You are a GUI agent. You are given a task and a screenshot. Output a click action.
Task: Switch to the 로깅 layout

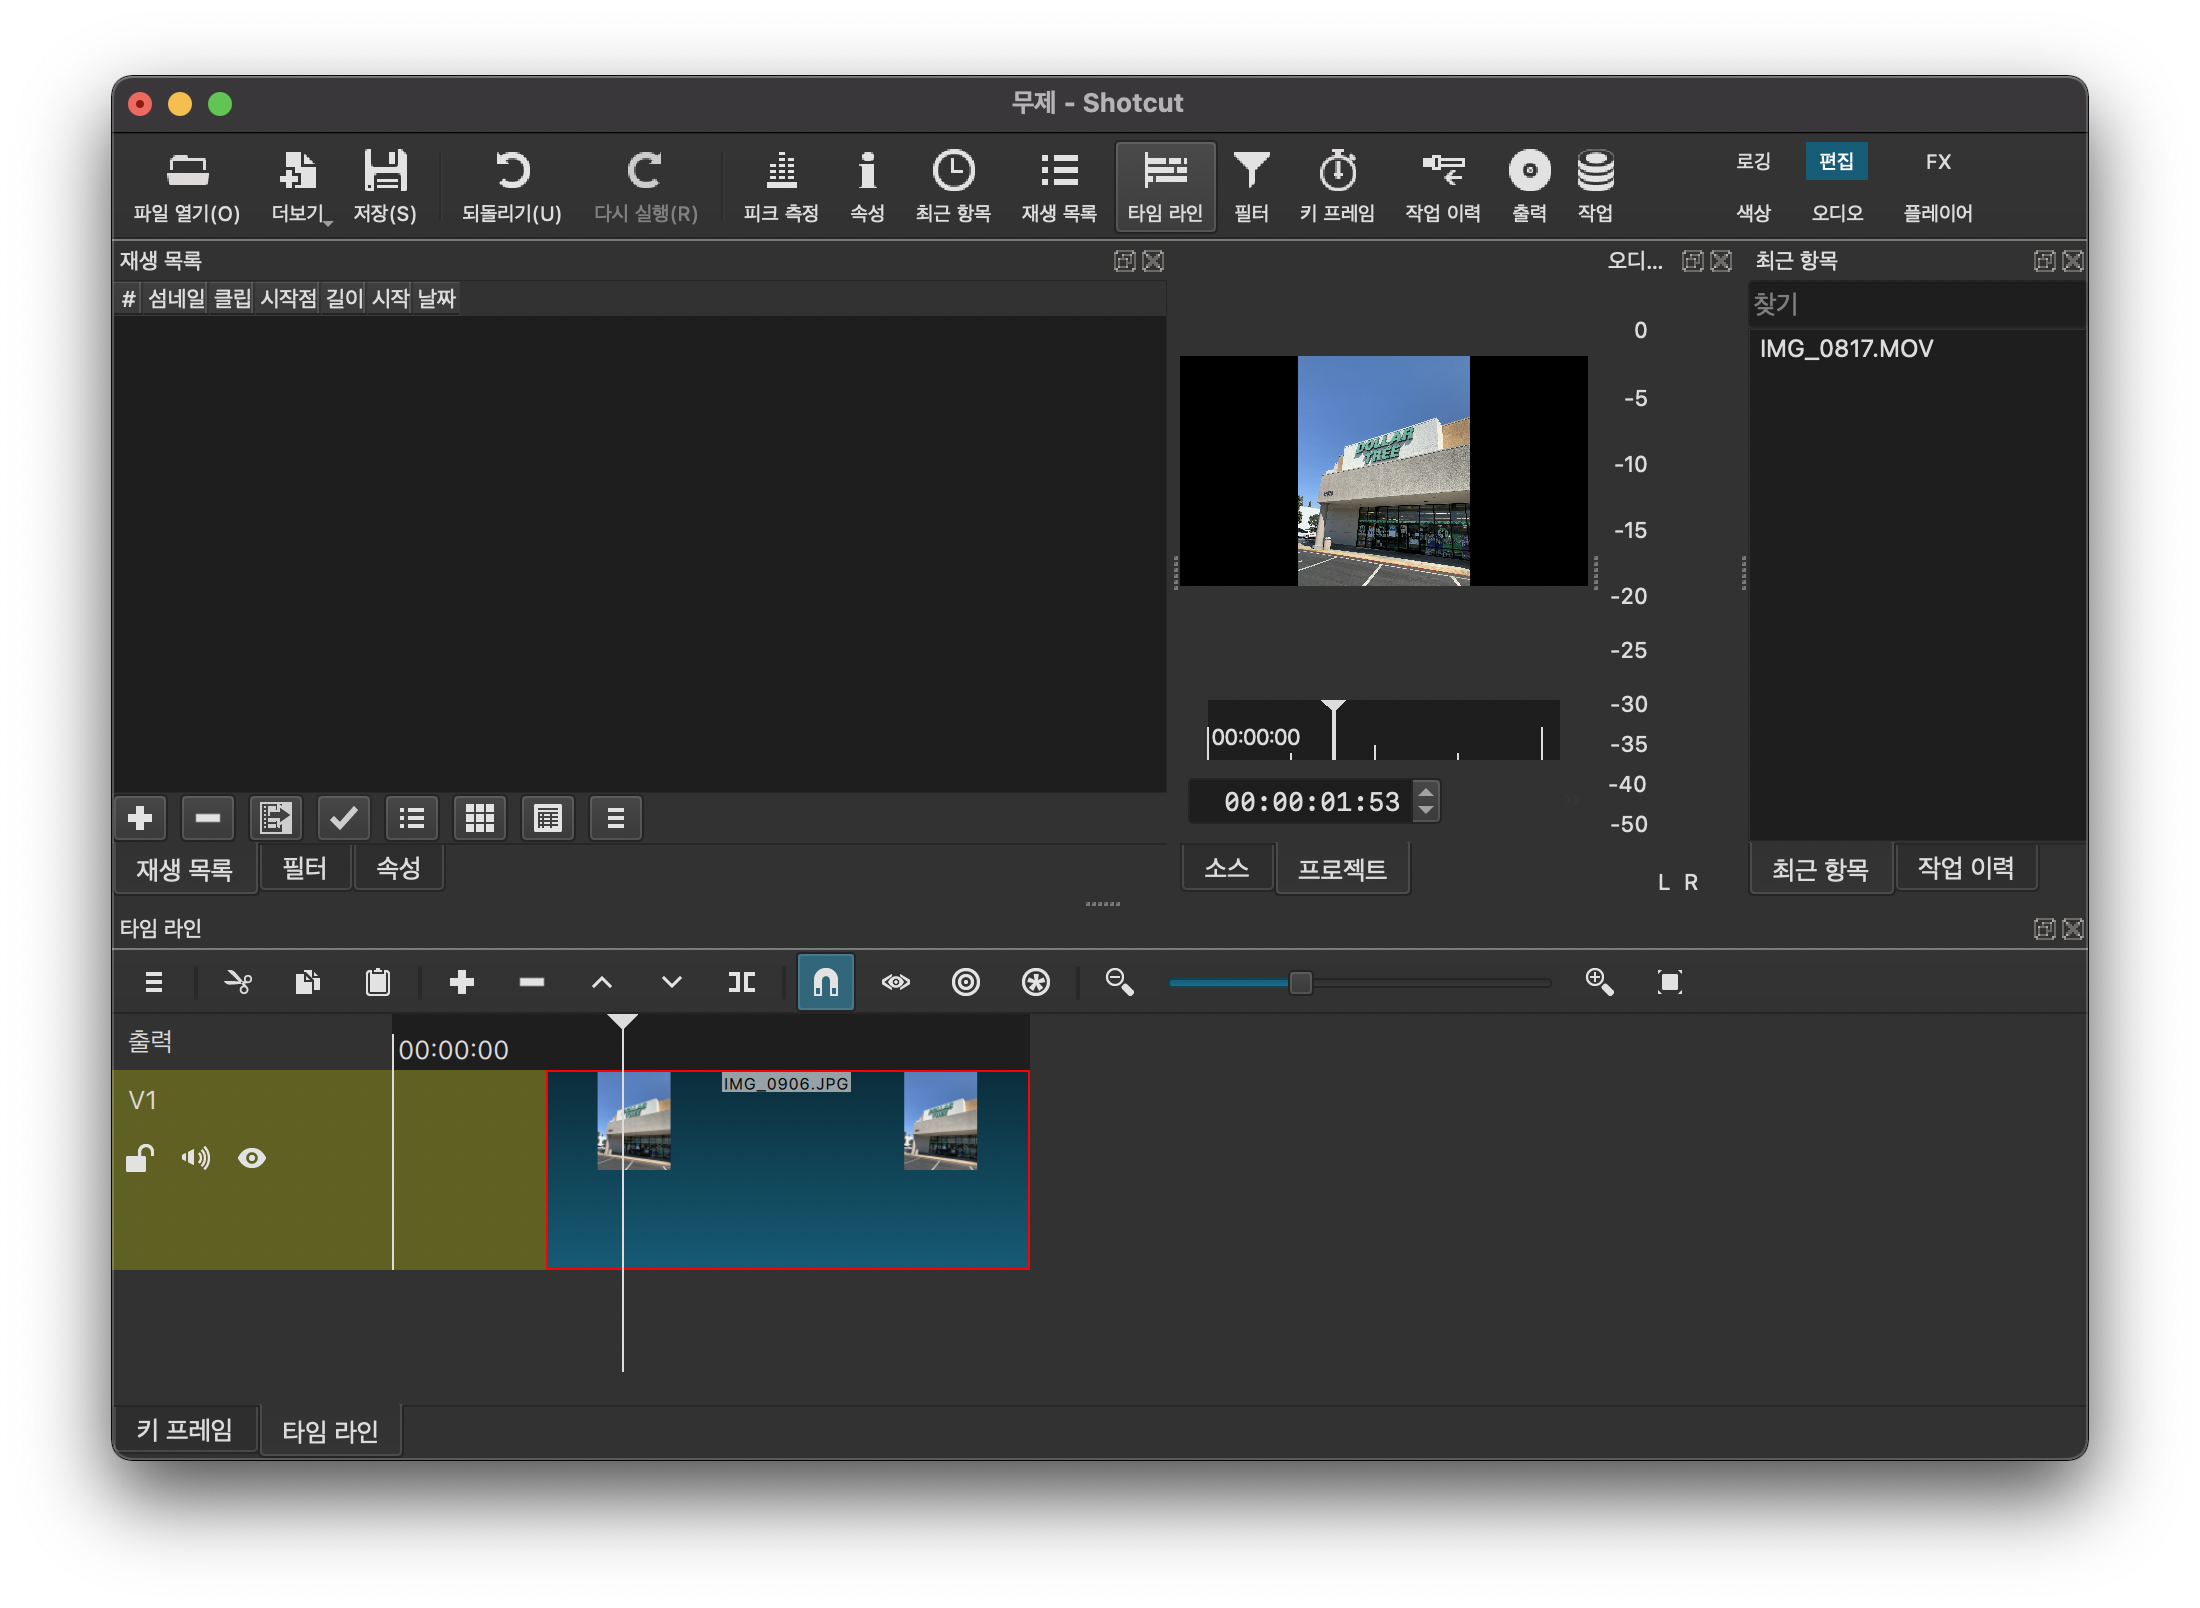point(1753,161)
